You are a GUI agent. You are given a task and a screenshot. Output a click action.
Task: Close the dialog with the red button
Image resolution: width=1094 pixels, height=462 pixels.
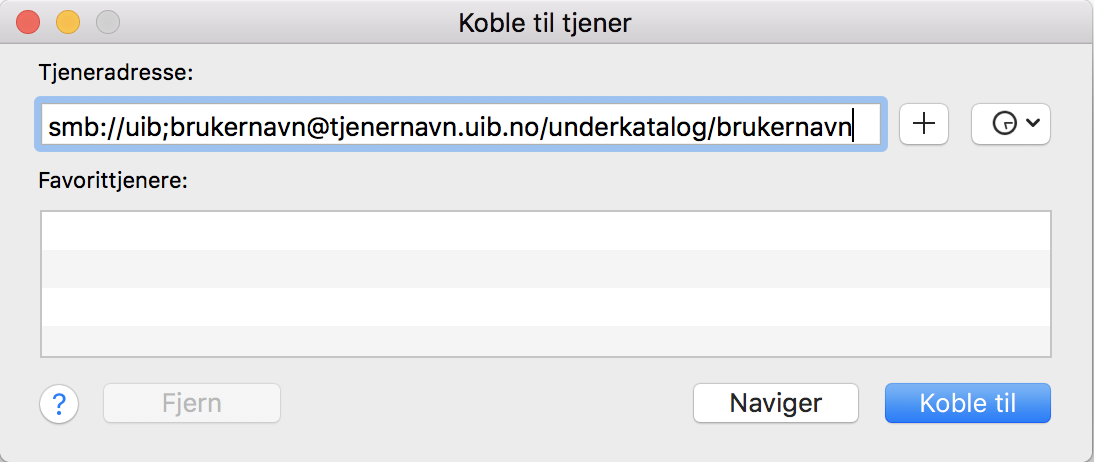point(27,22)
